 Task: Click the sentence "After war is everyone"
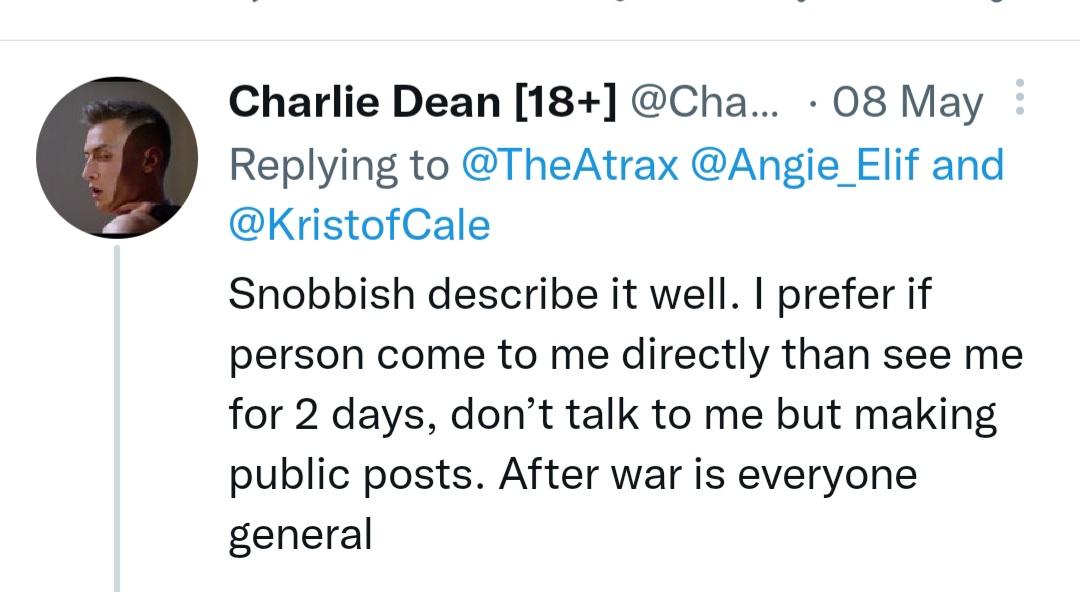[707, 474]
